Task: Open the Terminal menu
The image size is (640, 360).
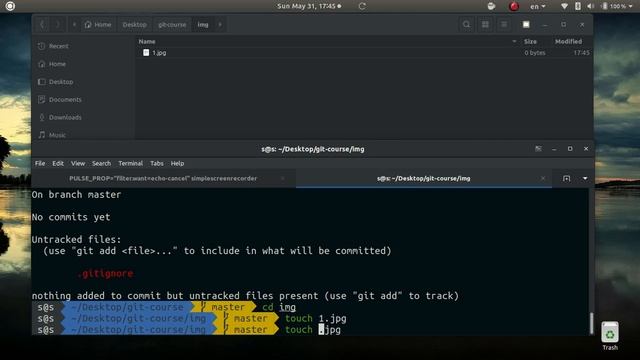Action: pyautogui.click(x=131, y=163)
